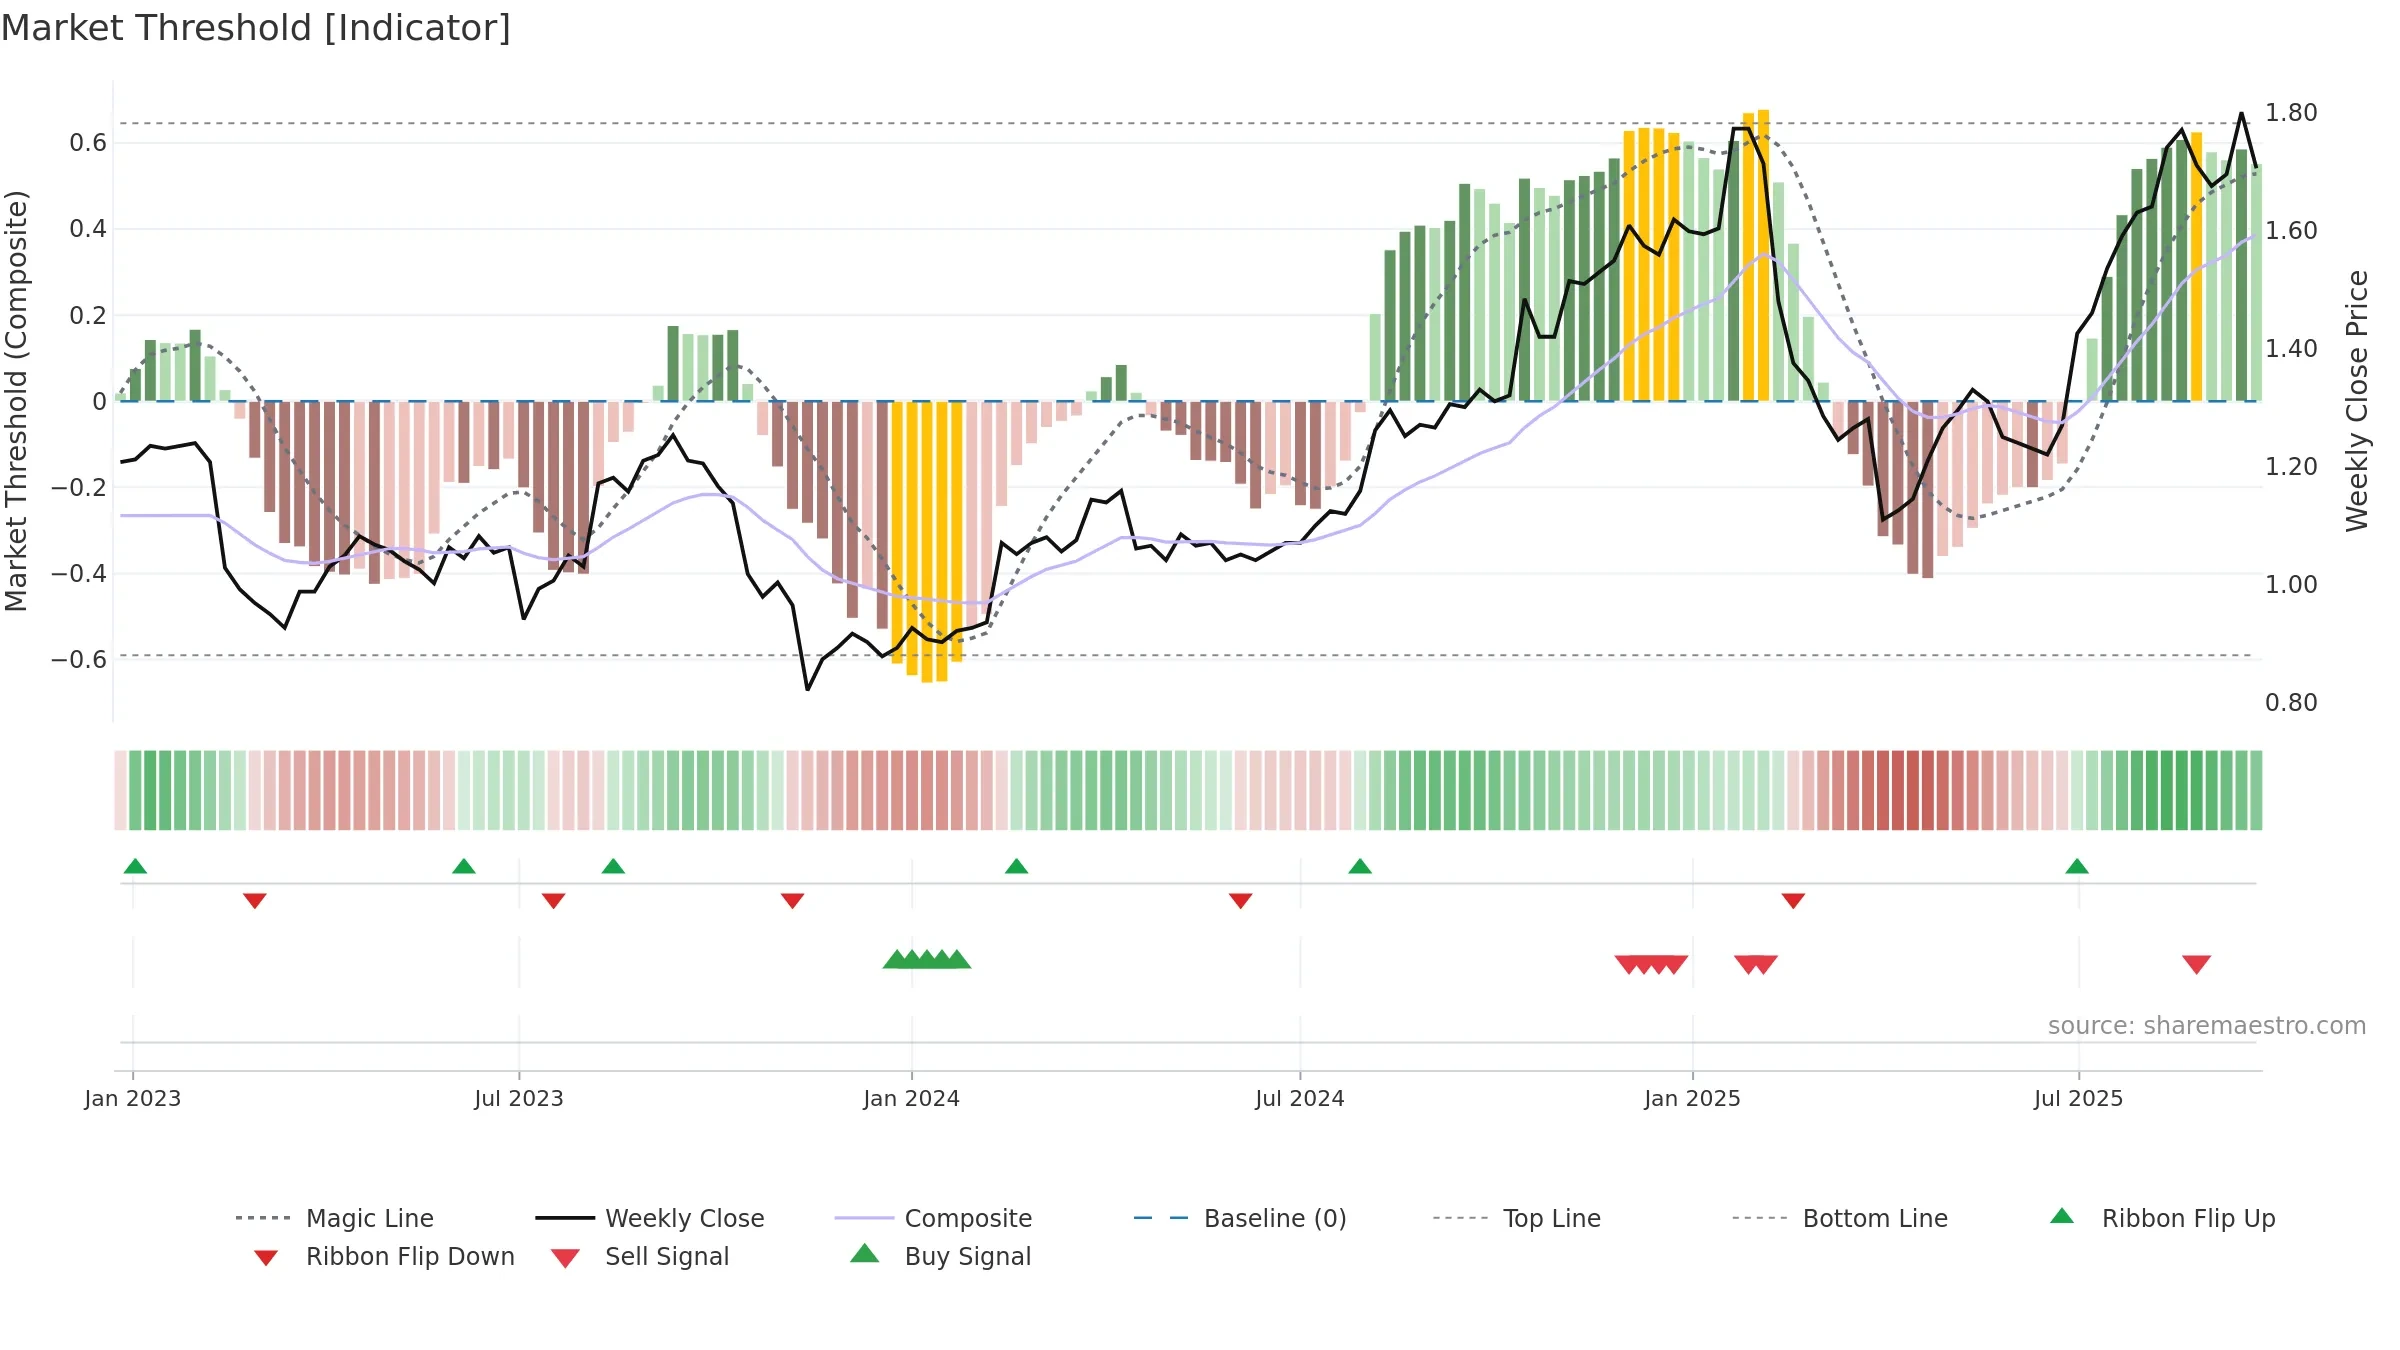Click the Ribbon Flip Up marker at Jan 2023
The height and width of the screenshot is (1350, 2400).
[135, 866]
